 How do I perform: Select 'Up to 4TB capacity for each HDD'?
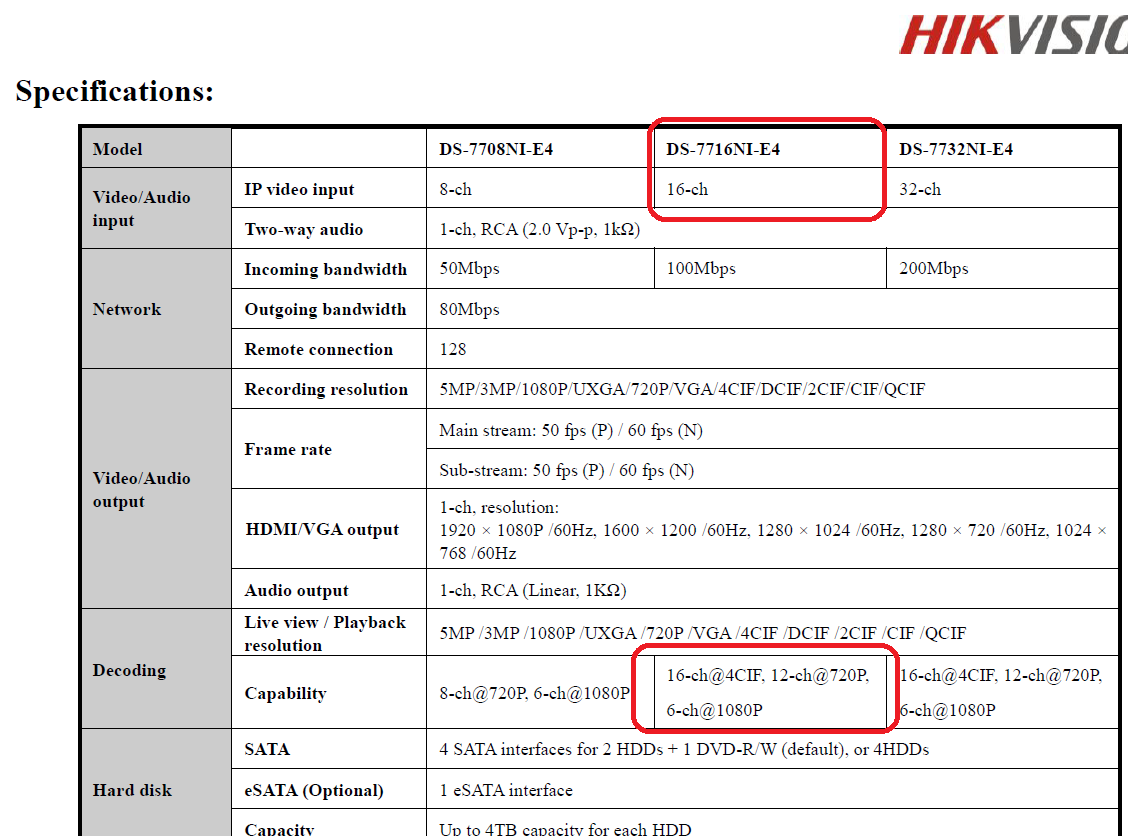(x=565, y=829)
